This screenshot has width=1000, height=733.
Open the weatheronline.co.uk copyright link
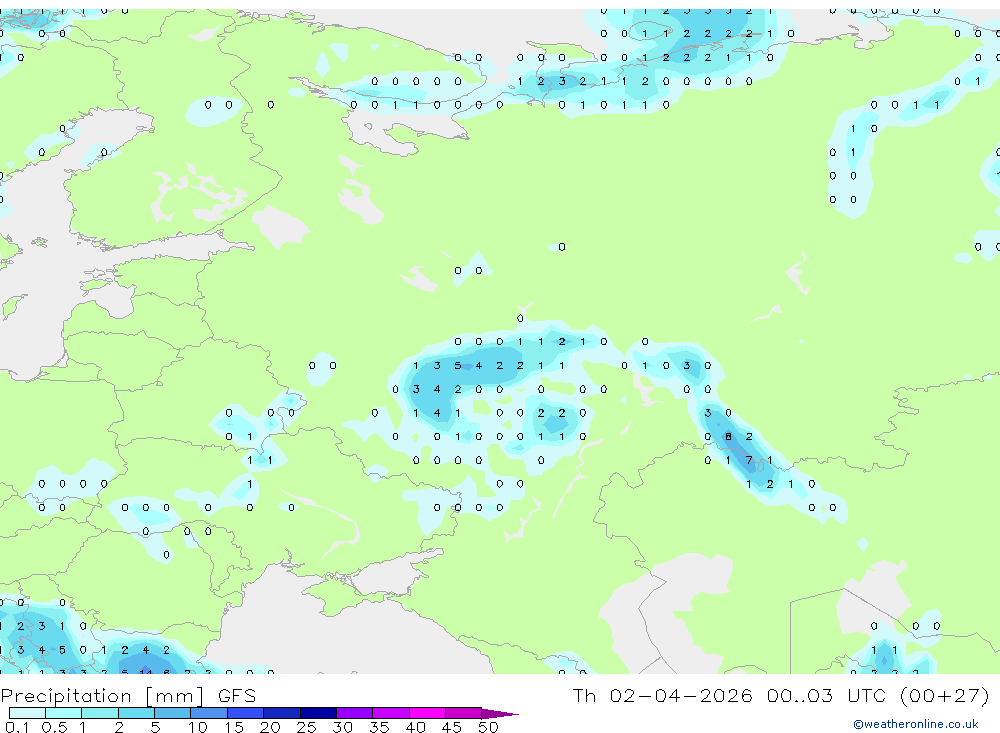tap(915, 724)
